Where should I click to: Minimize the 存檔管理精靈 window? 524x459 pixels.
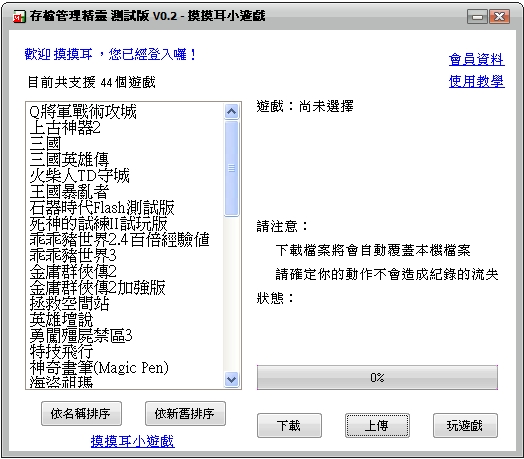point(477,16)
